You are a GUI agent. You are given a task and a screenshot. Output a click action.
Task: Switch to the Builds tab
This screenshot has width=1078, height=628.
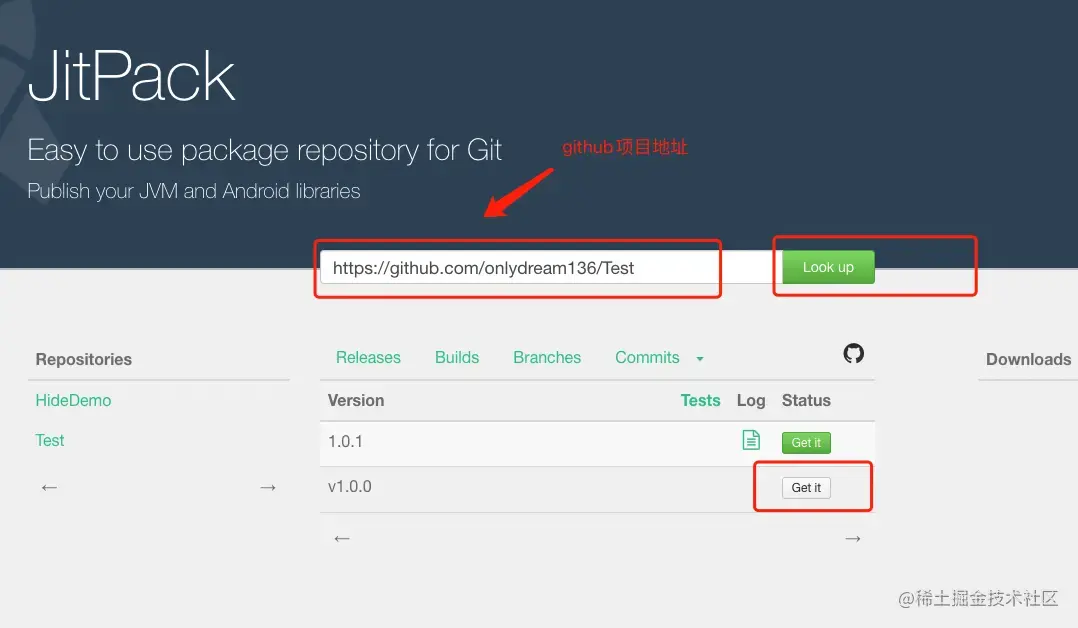tap(456, 358)
